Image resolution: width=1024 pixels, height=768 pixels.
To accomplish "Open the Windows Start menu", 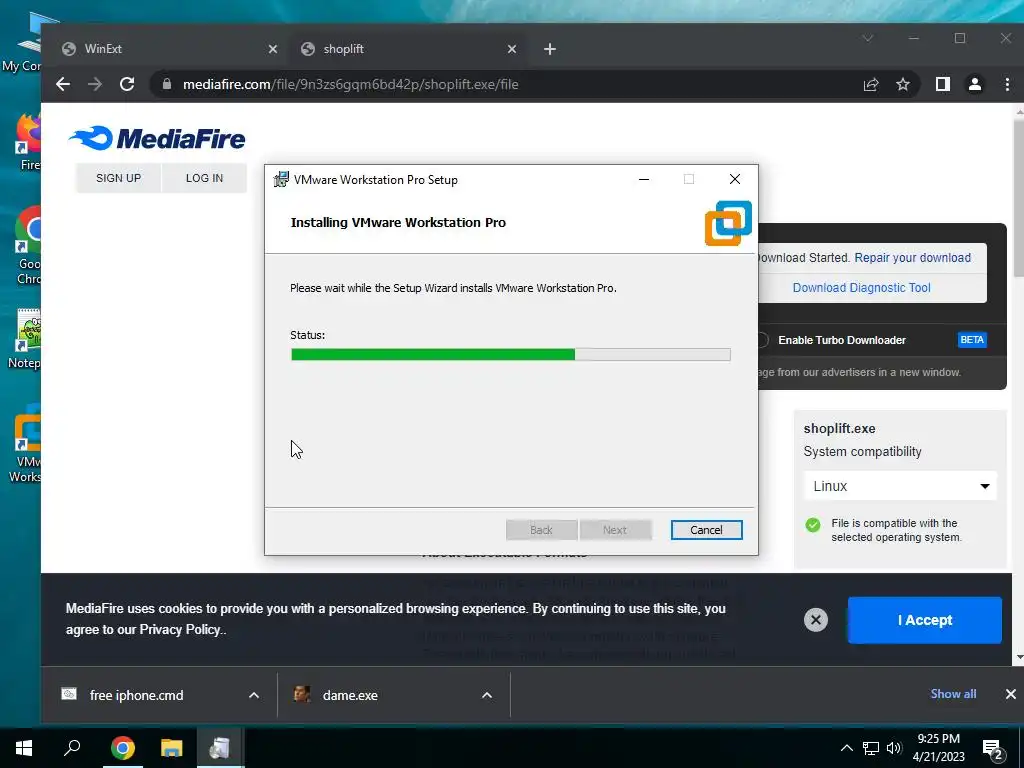I will (24, 748).
